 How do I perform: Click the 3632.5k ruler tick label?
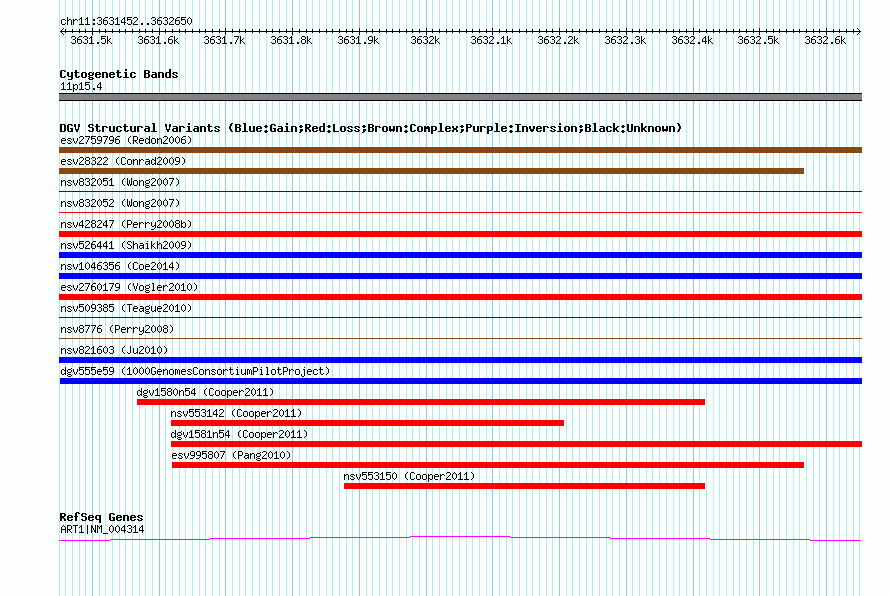[758, 40]
